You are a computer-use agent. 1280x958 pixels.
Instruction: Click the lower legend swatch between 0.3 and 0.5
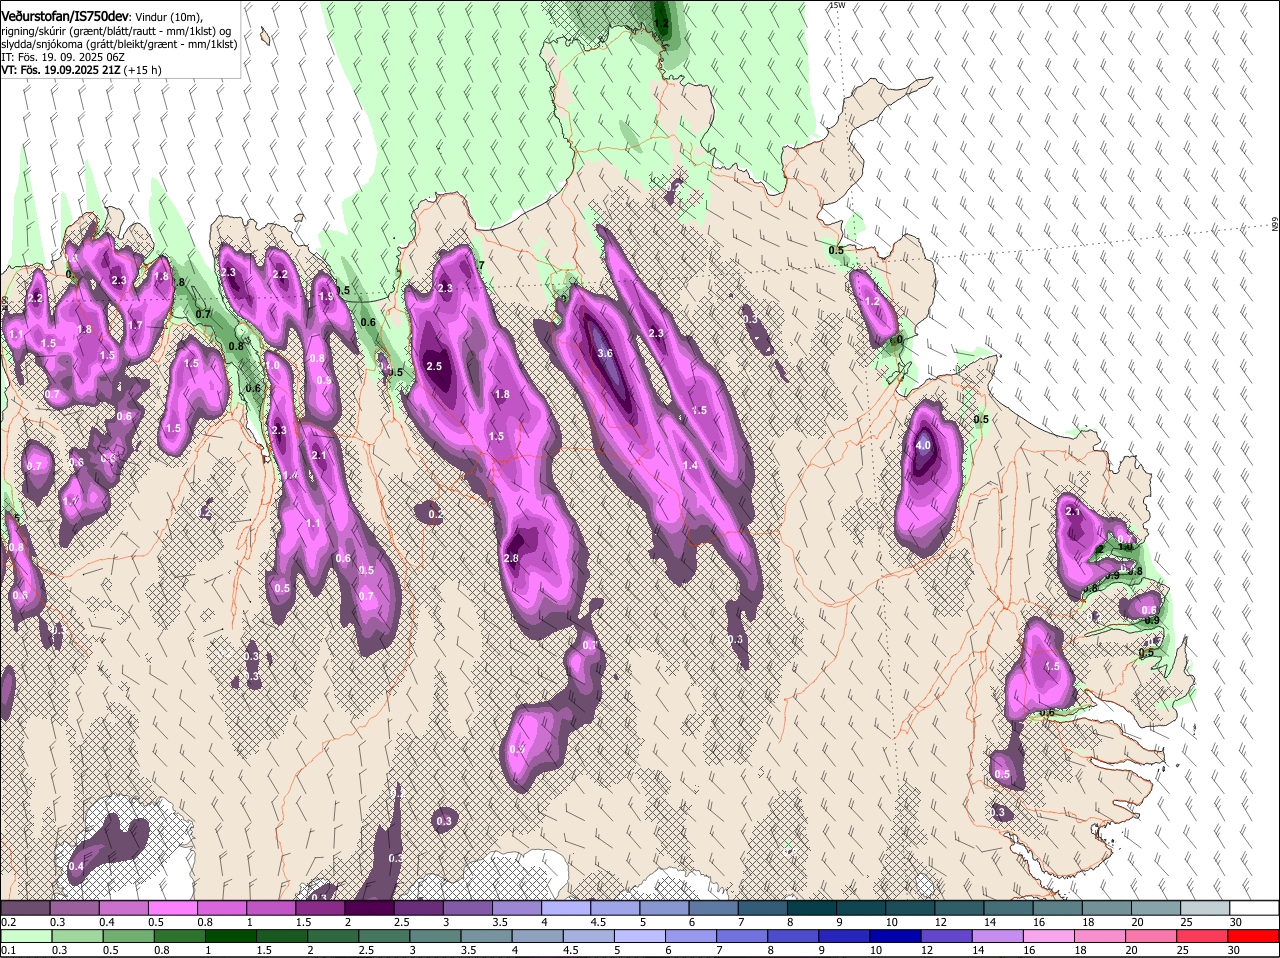coord(77,936)
